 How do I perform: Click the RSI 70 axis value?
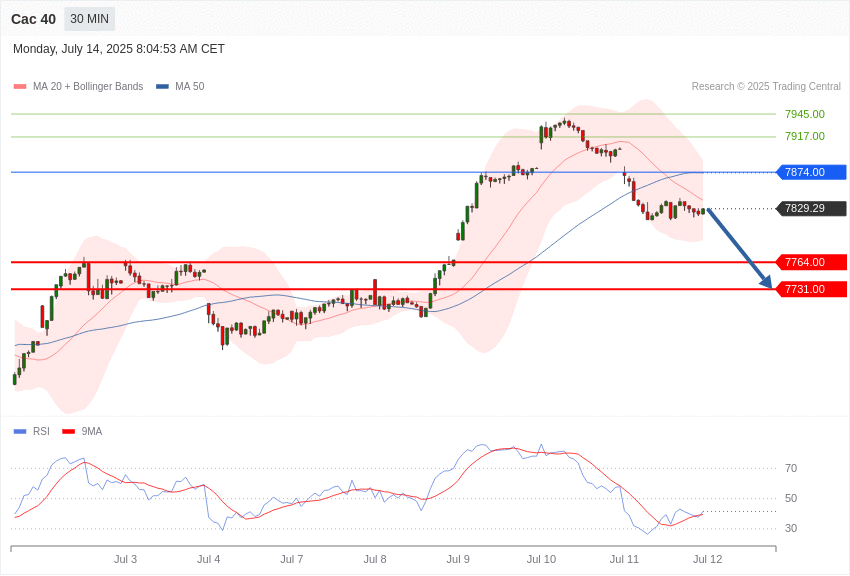click(791, 468)
